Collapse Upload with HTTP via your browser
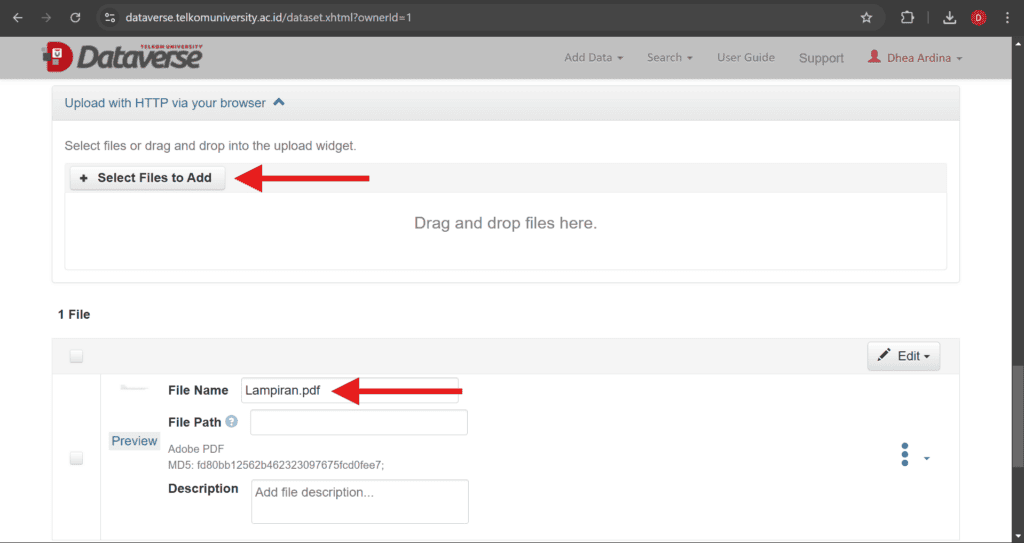 (174, 103)
